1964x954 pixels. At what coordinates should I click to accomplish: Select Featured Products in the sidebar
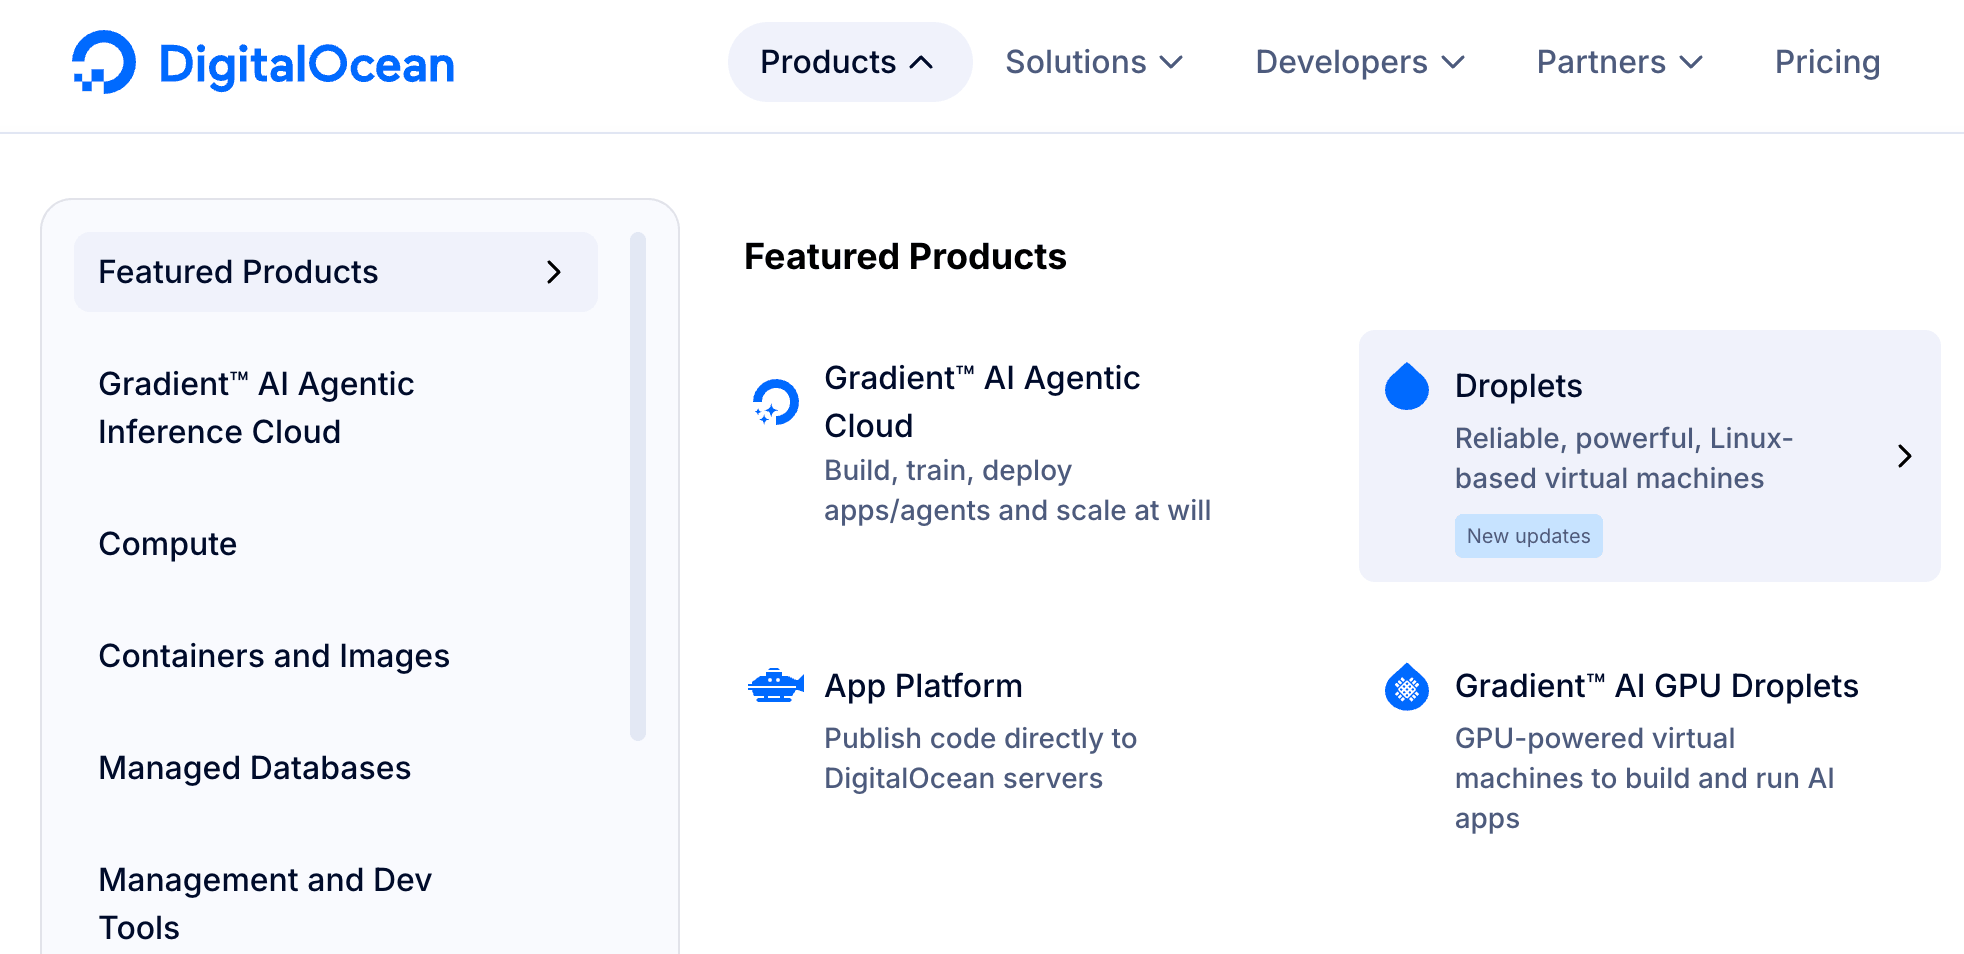pyautogui.click(x=336, y=272)
